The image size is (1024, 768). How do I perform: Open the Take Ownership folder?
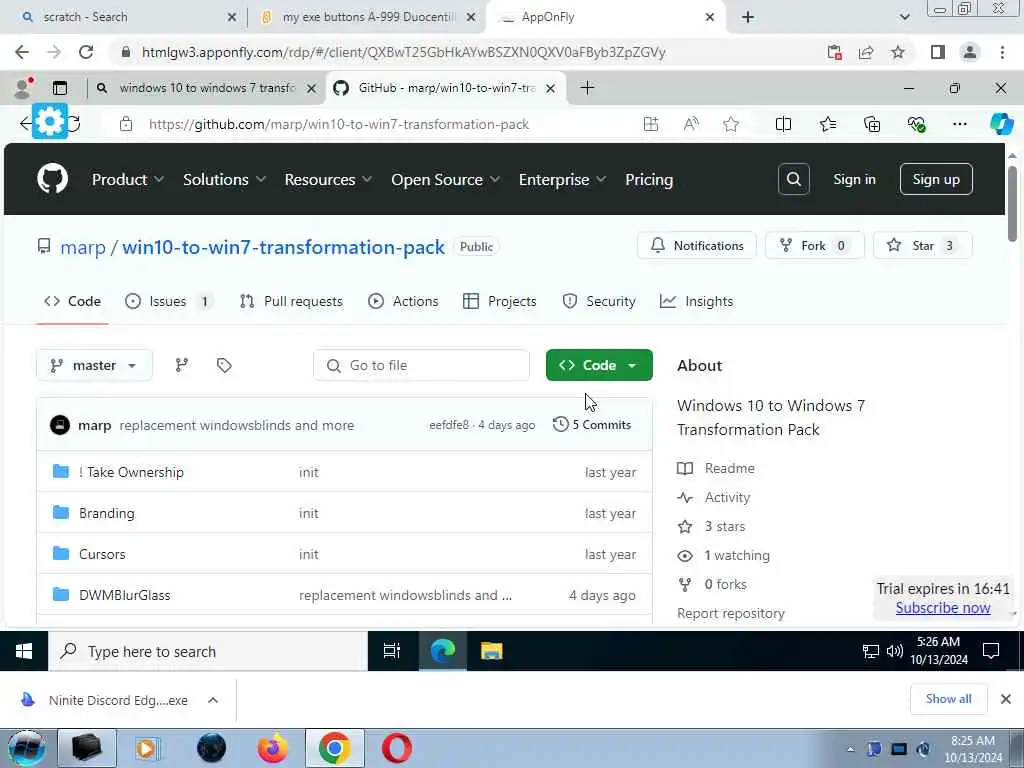[x=131, y=472]
